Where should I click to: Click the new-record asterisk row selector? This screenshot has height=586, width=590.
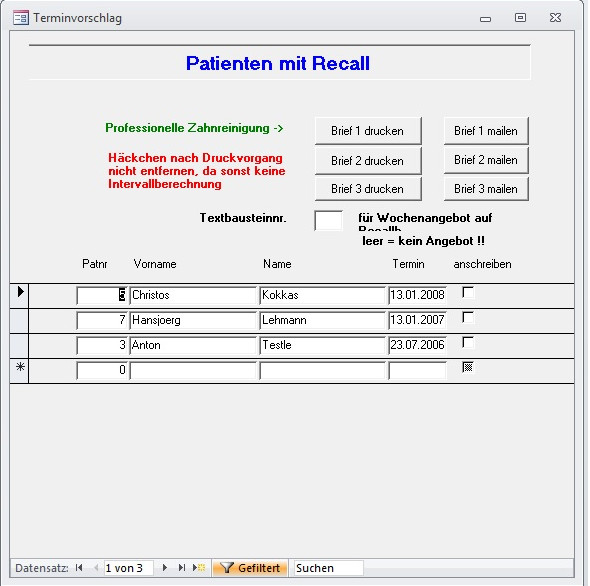point(20,371)
